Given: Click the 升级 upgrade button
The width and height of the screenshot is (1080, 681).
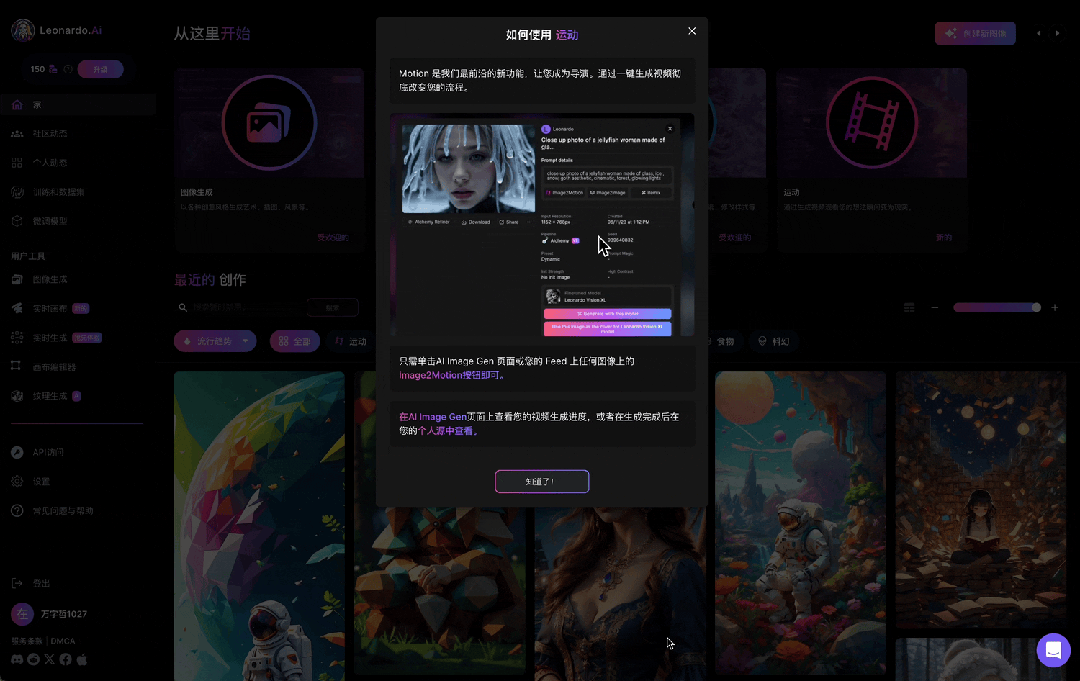Looking at the screenshot, I should point(101,70).
